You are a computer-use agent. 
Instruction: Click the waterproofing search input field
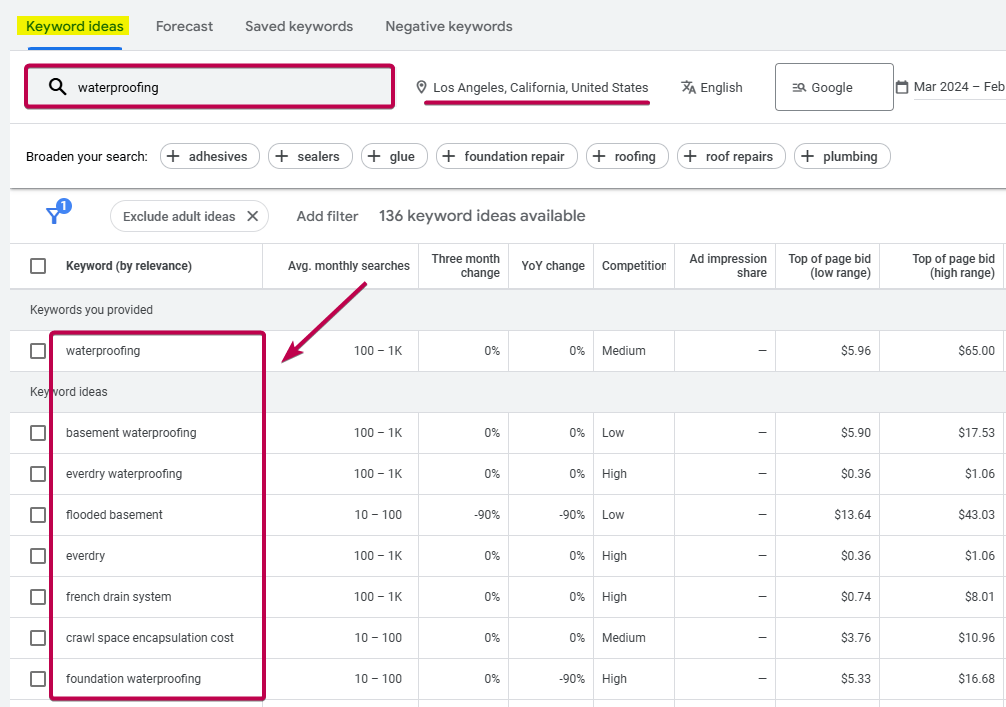(x=209, y=87)
